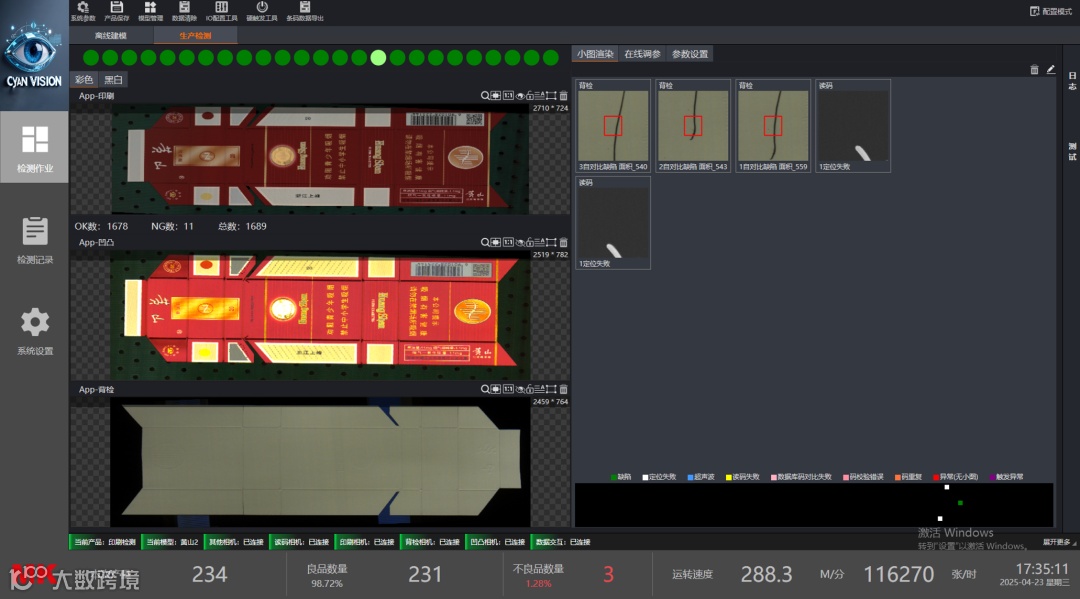
Task: Click green defect marker in black timeline chart
Action: click(960, 503)
